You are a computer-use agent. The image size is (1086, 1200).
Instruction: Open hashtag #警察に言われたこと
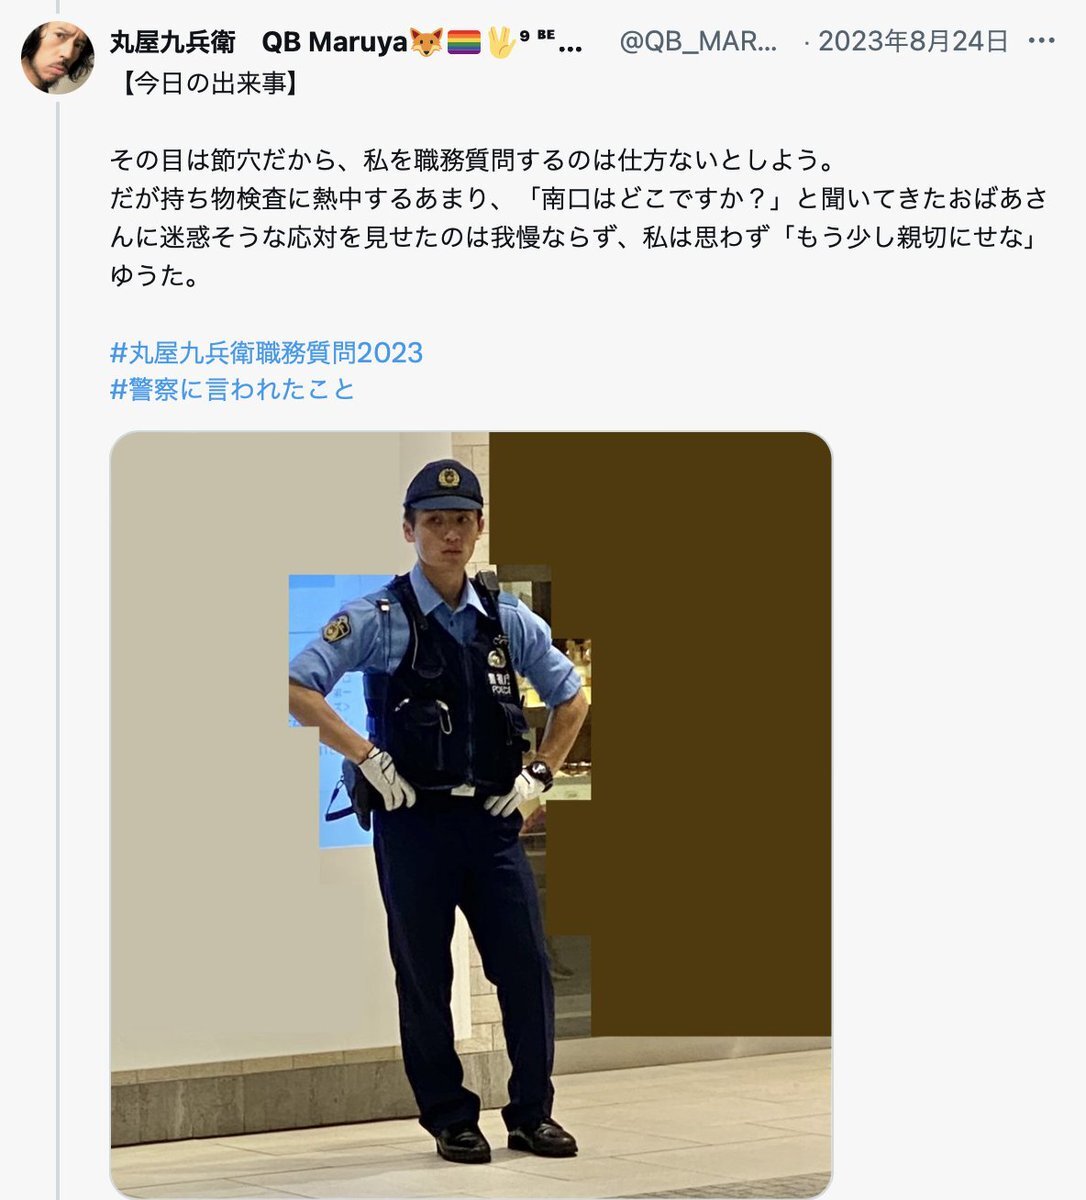[x=233, y=389]
